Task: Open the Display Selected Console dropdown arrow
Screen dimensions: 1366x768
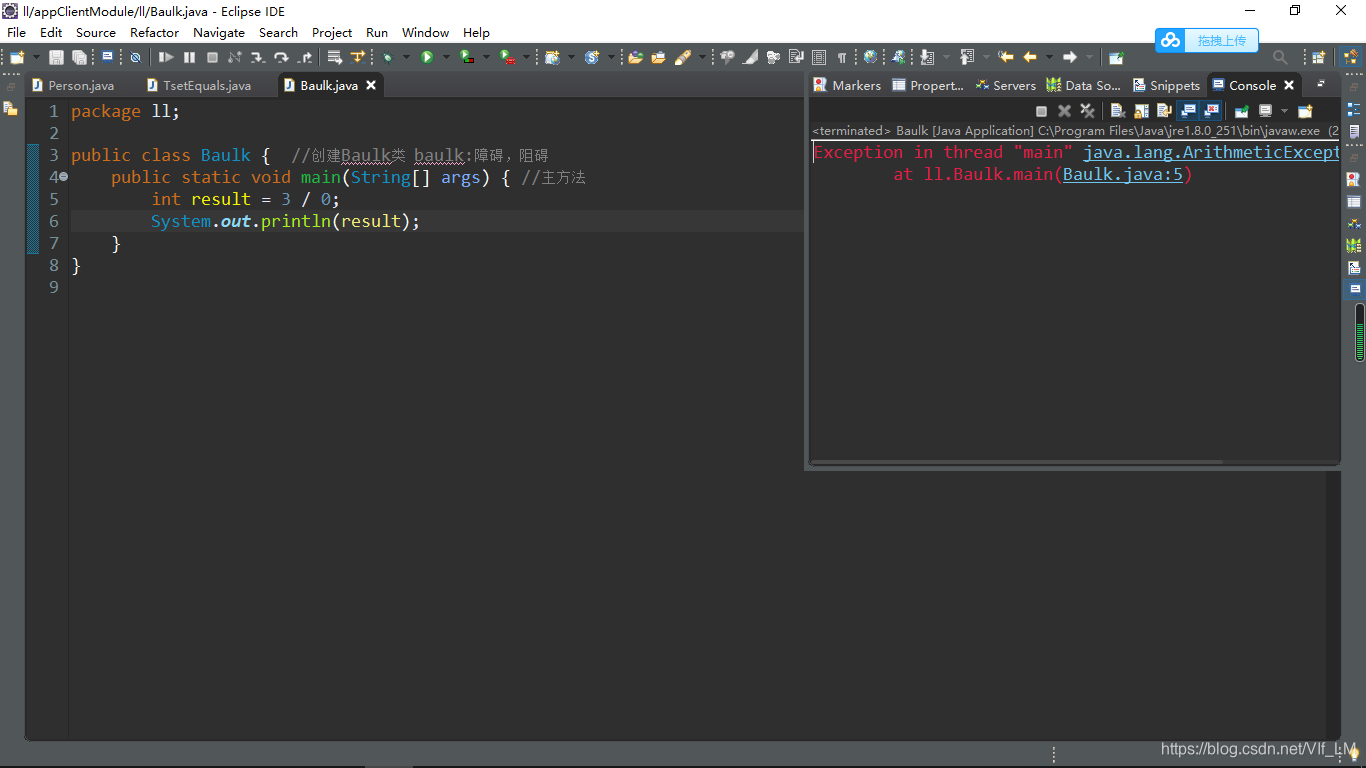Action: pyautogui.click(x=1284, y=111)
